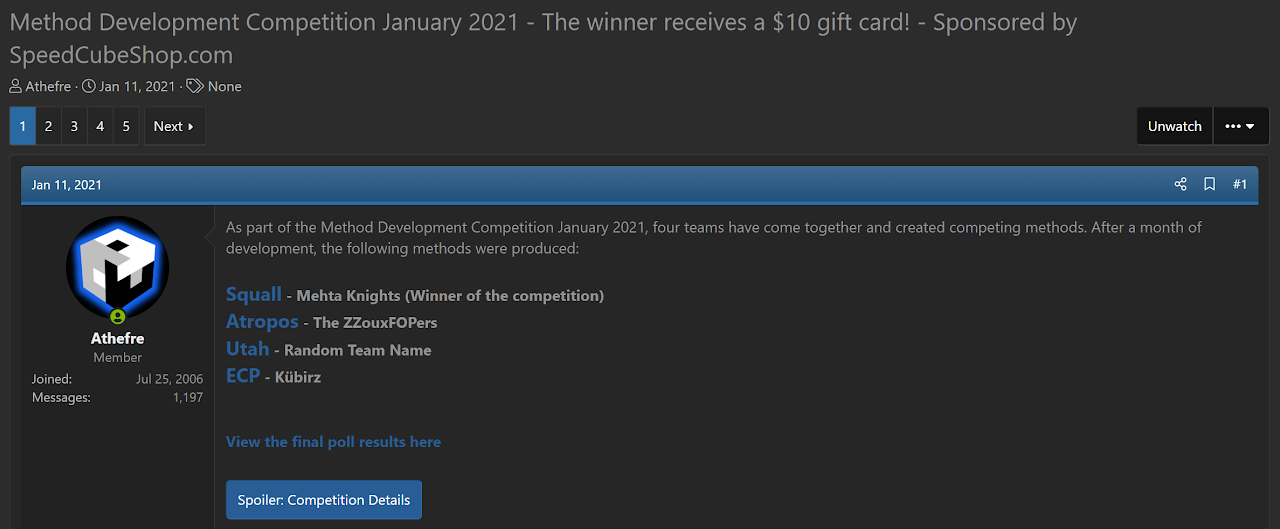The width and height of the screenshot is (1280, 529).
Task: Open the three-dots thread options menu
Action: 1240,126
